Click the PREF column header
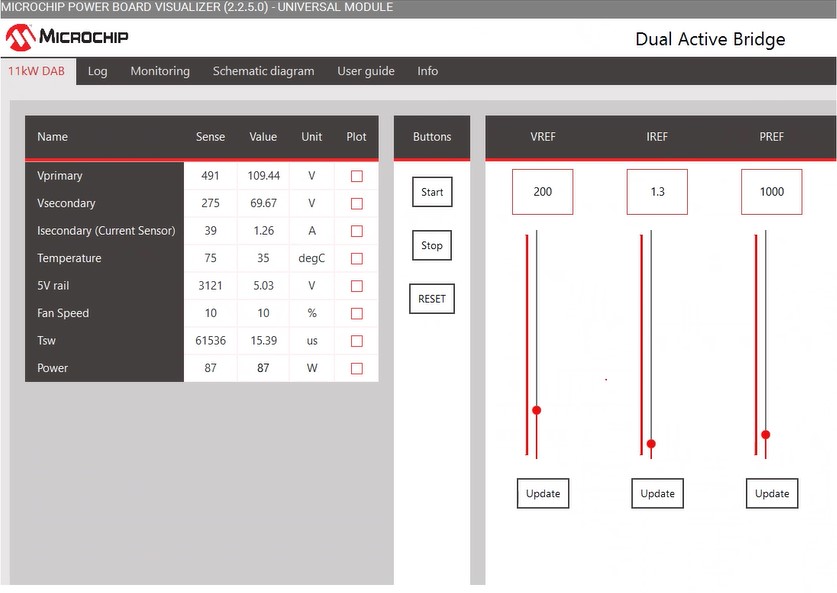Screen dimensions: 837x593 (771, 137)
